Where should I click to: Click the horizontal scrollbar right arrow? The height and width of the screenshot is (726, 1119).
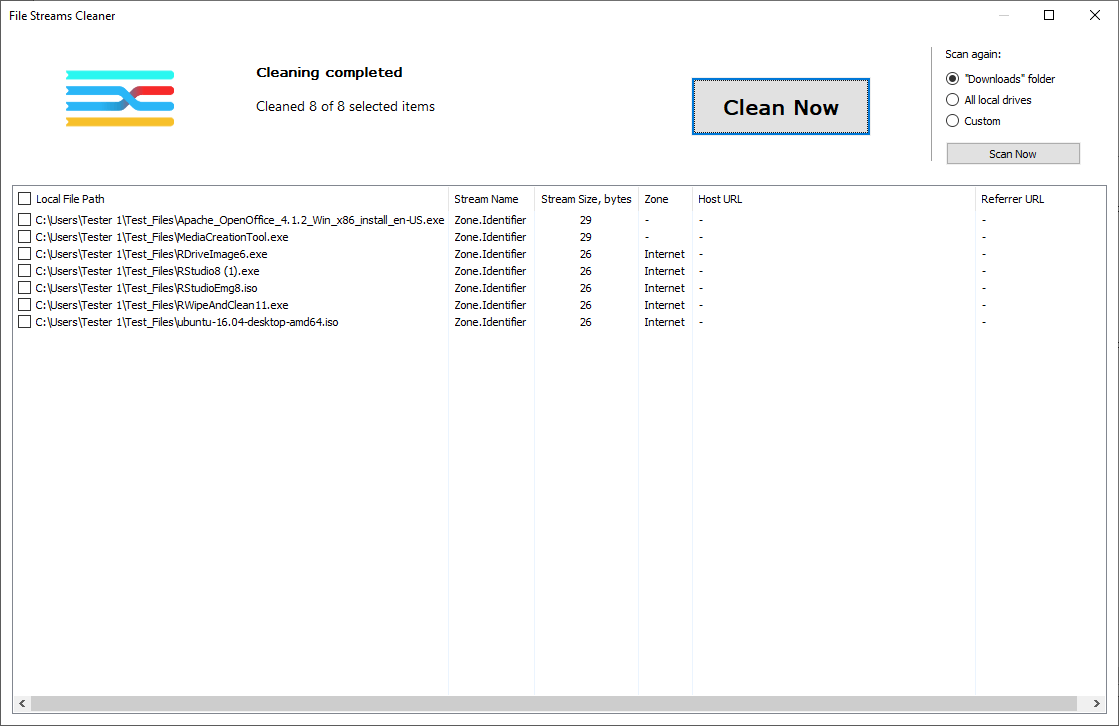pos(1097,704)
